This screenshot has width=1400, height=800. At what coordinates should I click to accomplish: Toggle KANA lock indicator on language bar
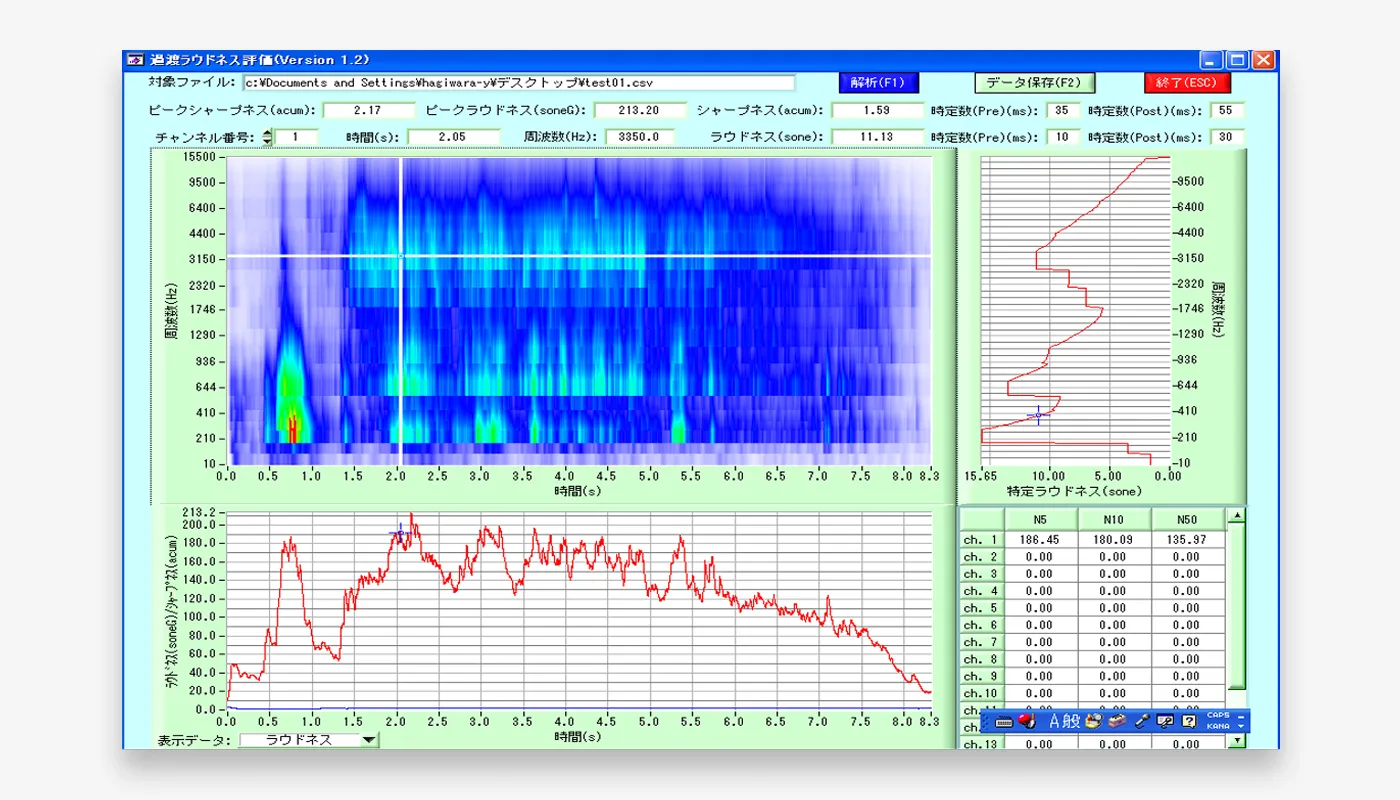click(1218, 727)
